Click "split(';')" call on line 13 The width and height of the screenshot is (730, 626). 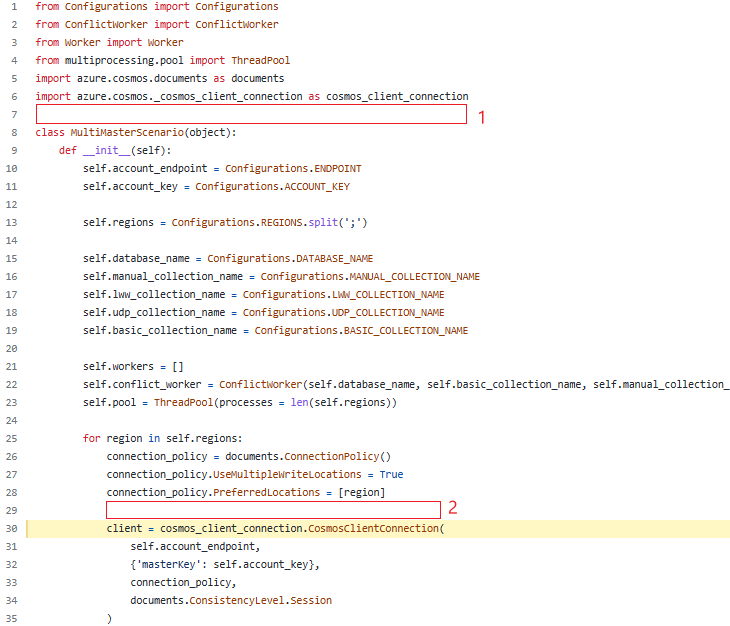pyautogui.click(x=338, y=222)
